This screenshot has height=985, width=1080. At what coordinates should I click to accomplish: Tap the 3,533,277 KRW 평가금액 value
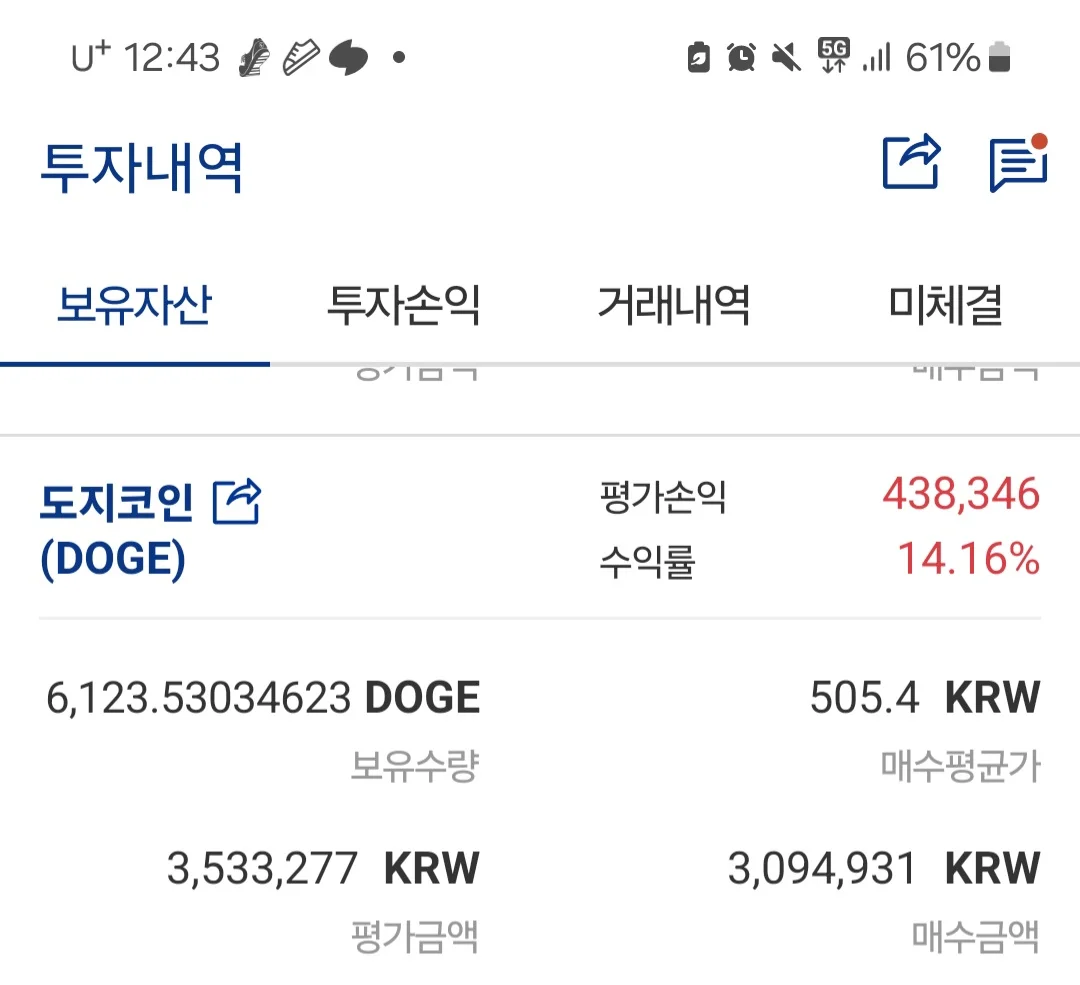pyautogui.click(x=322, y=868)
